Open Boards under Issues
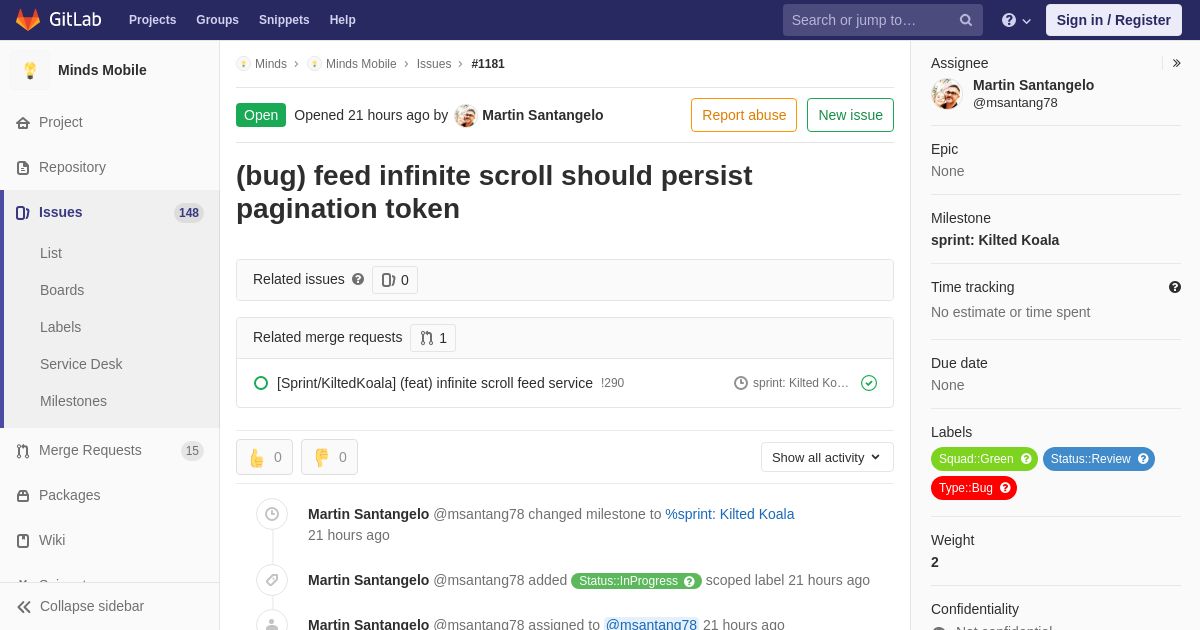 [62, 290]
